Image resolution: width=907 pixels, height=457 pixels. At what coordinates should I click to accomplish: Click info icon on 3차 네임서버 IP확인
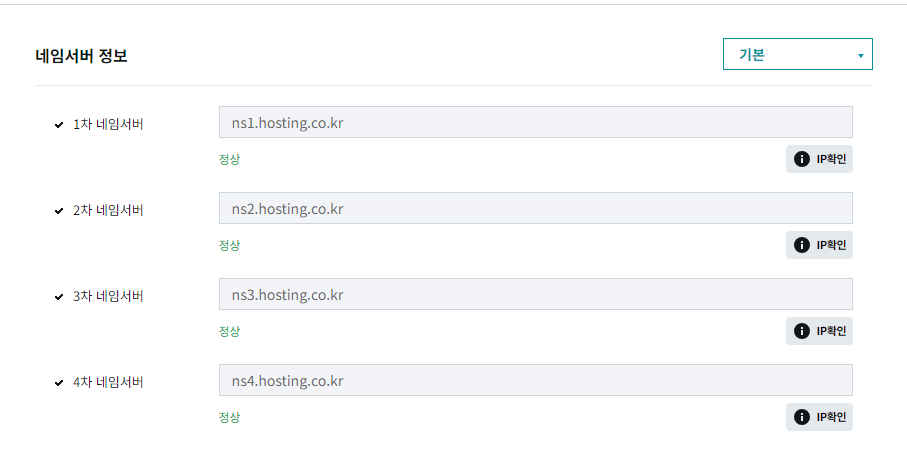click(801, 331)
